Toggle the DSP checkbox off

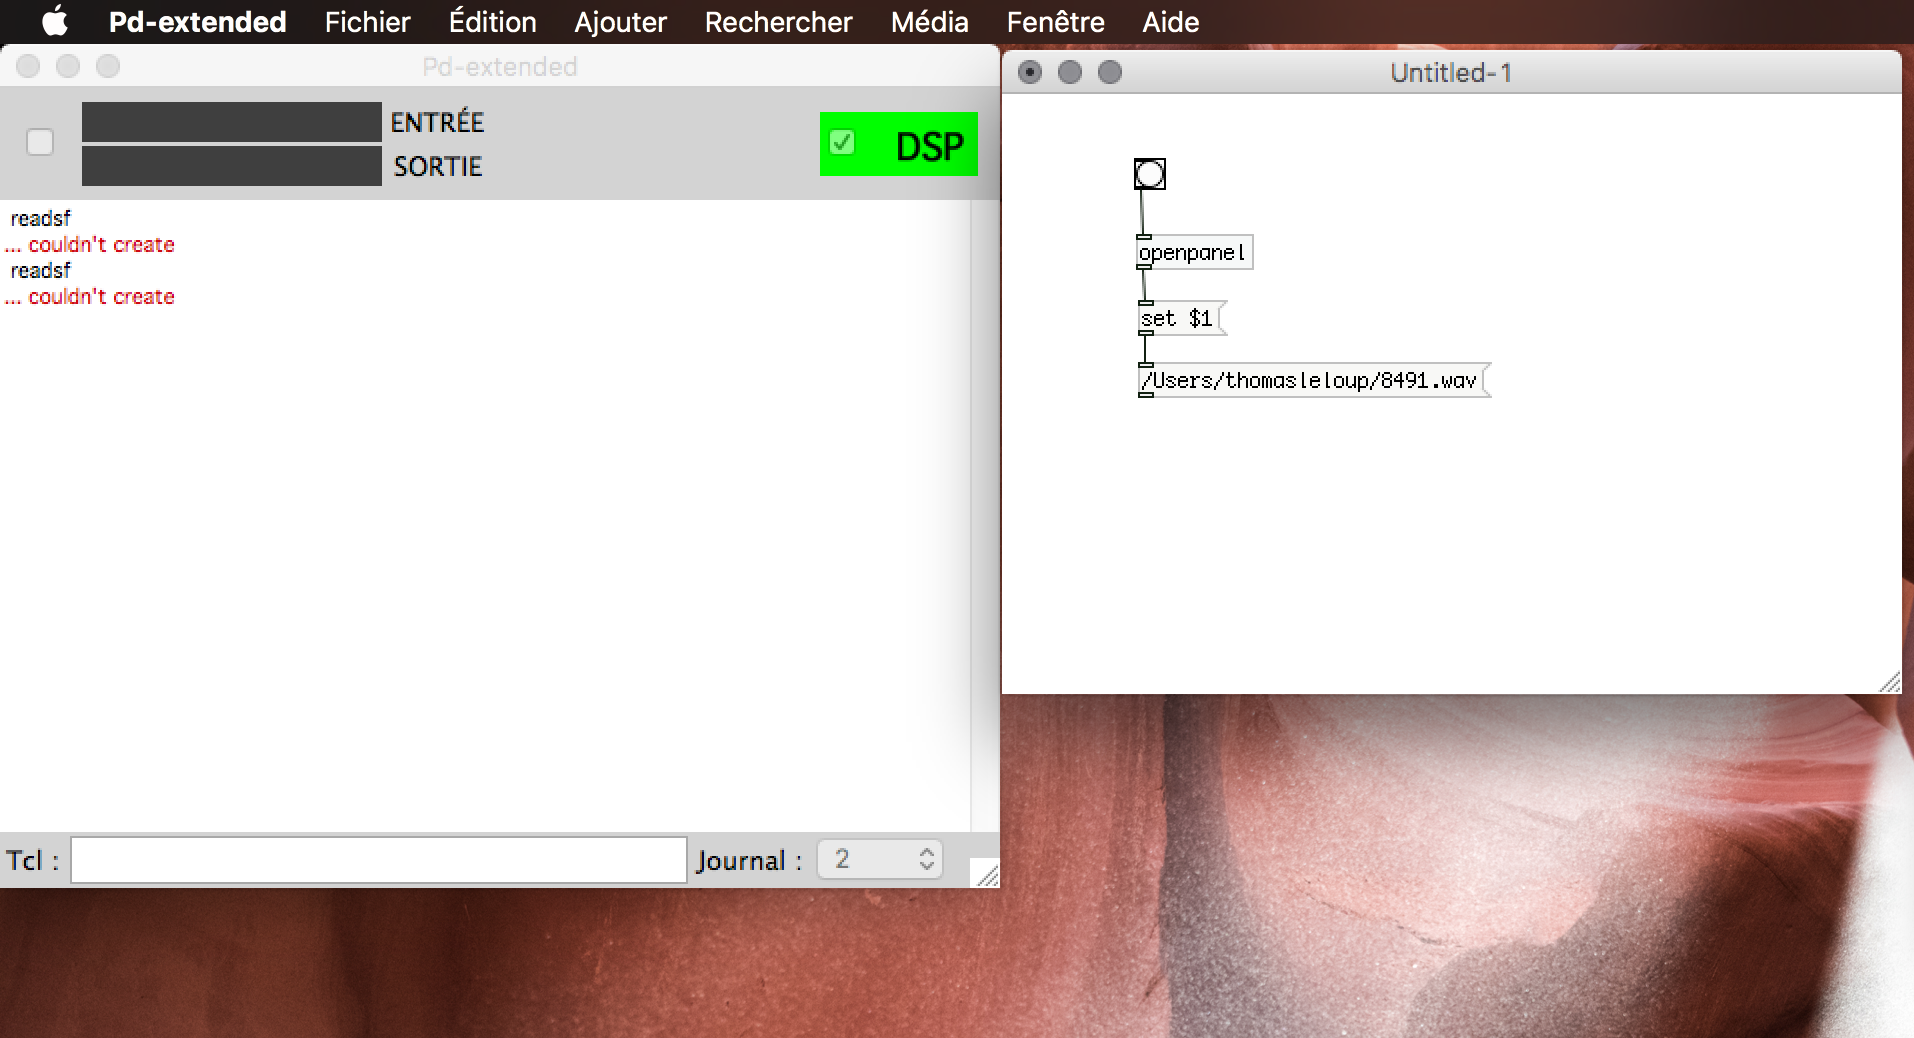click(842, 143)
